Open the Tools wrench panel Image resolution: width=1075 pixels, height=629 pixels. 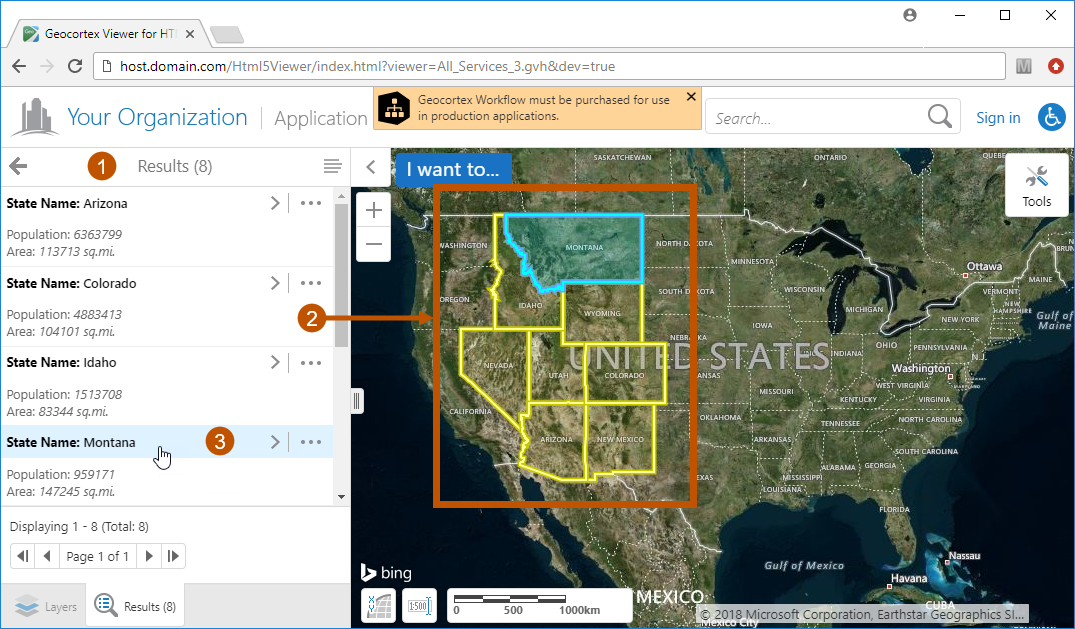click(x=1036, y=185)
